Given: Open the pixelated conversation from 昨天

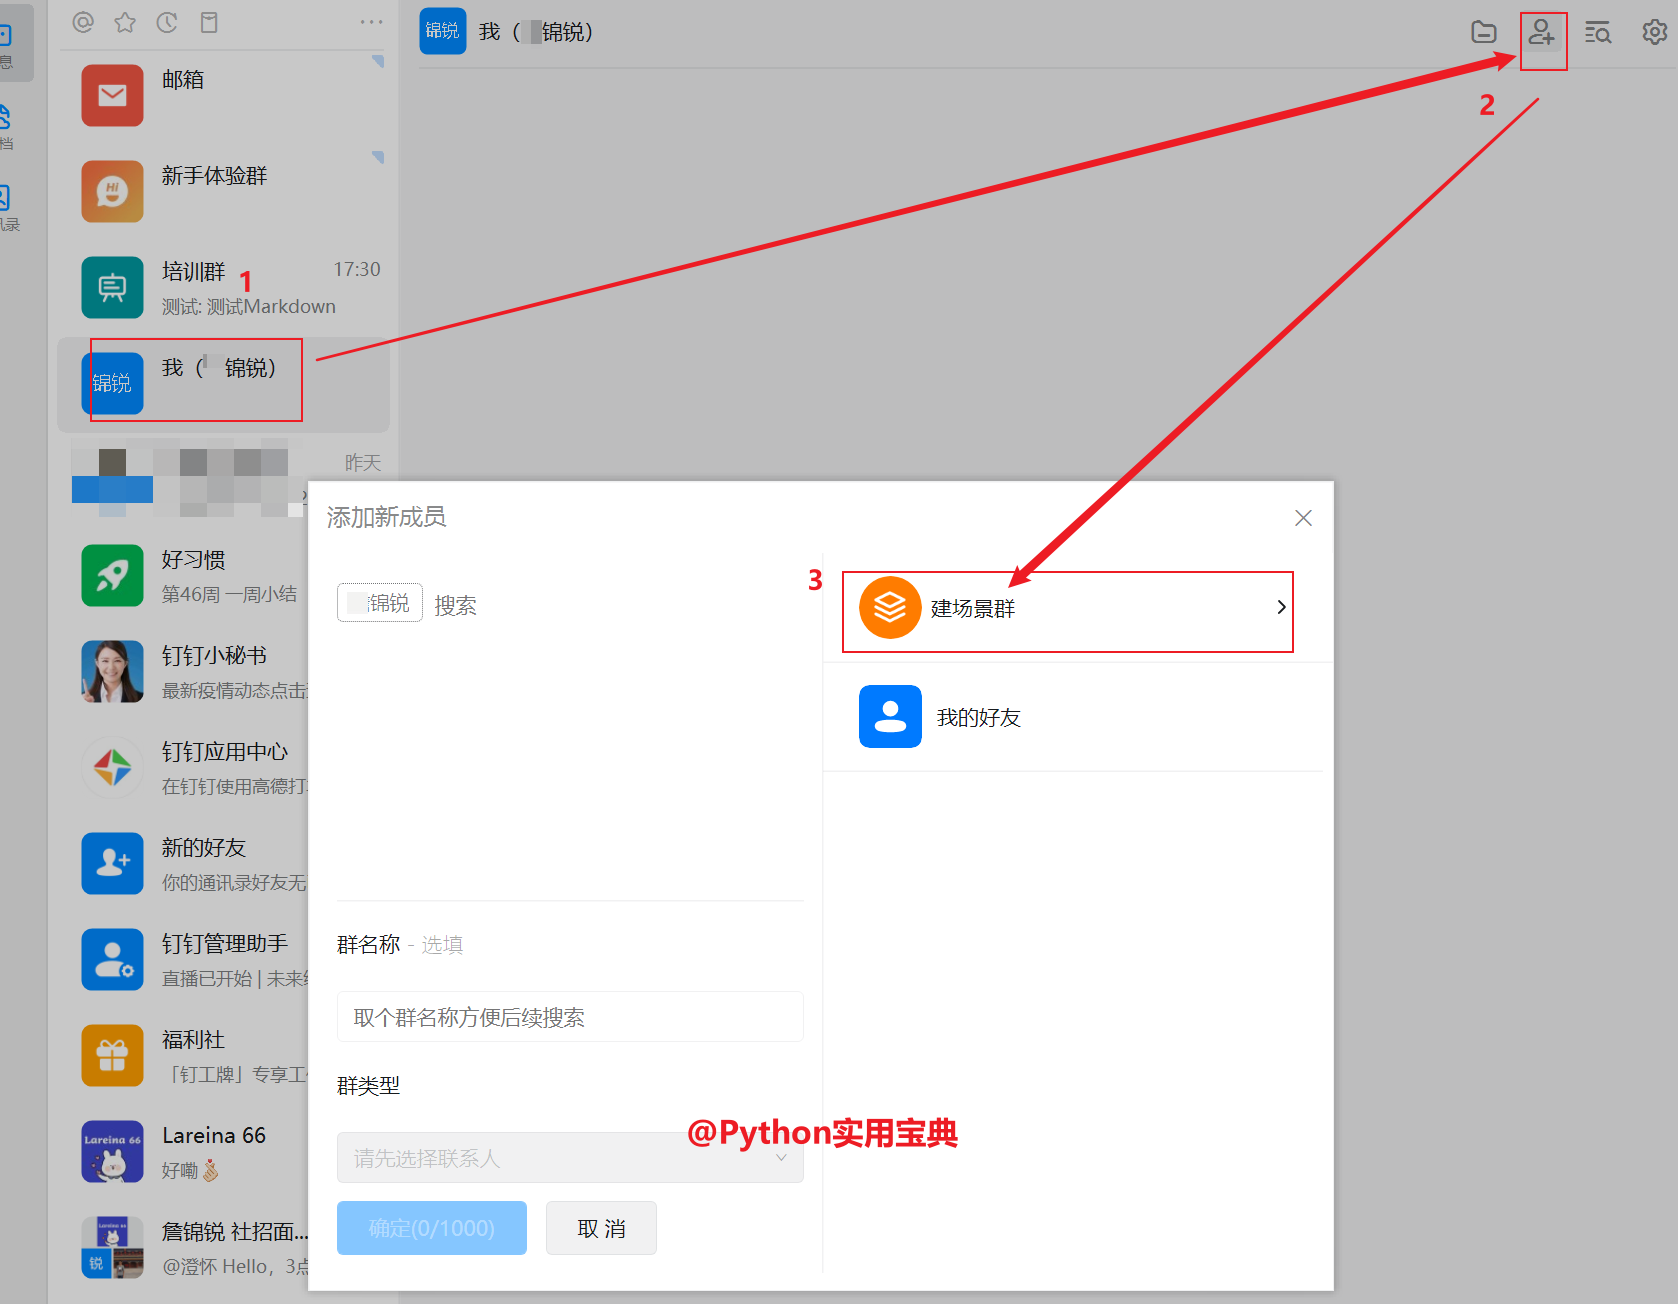Looking at the screenshot, I should (223, 480).
